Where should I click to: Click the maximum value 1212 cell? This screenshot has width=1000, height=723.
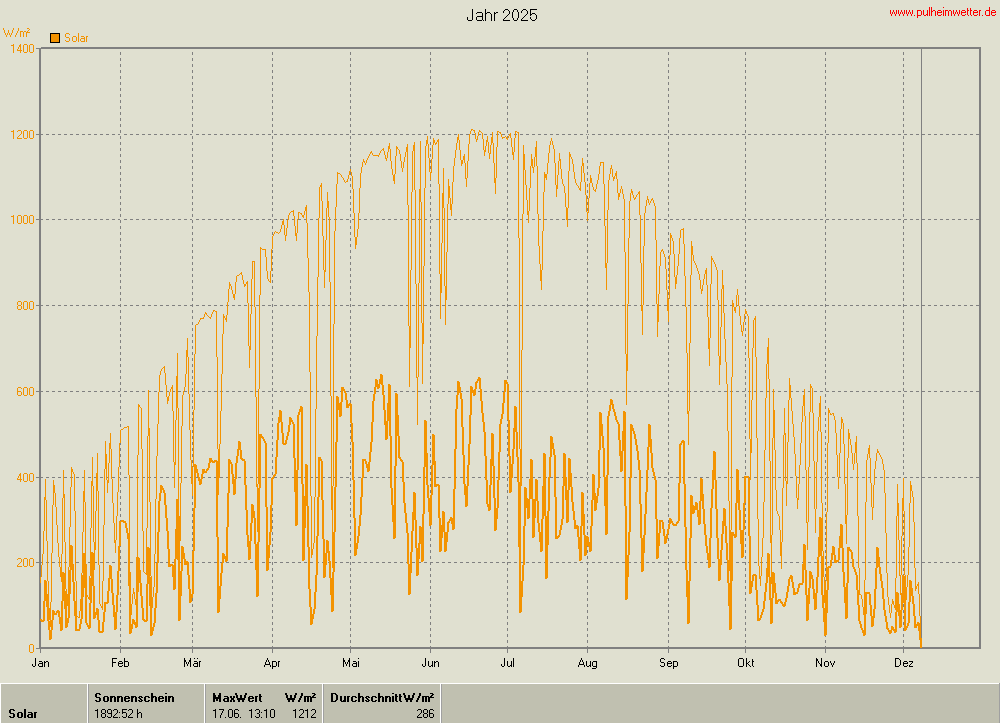click(304, 714)
